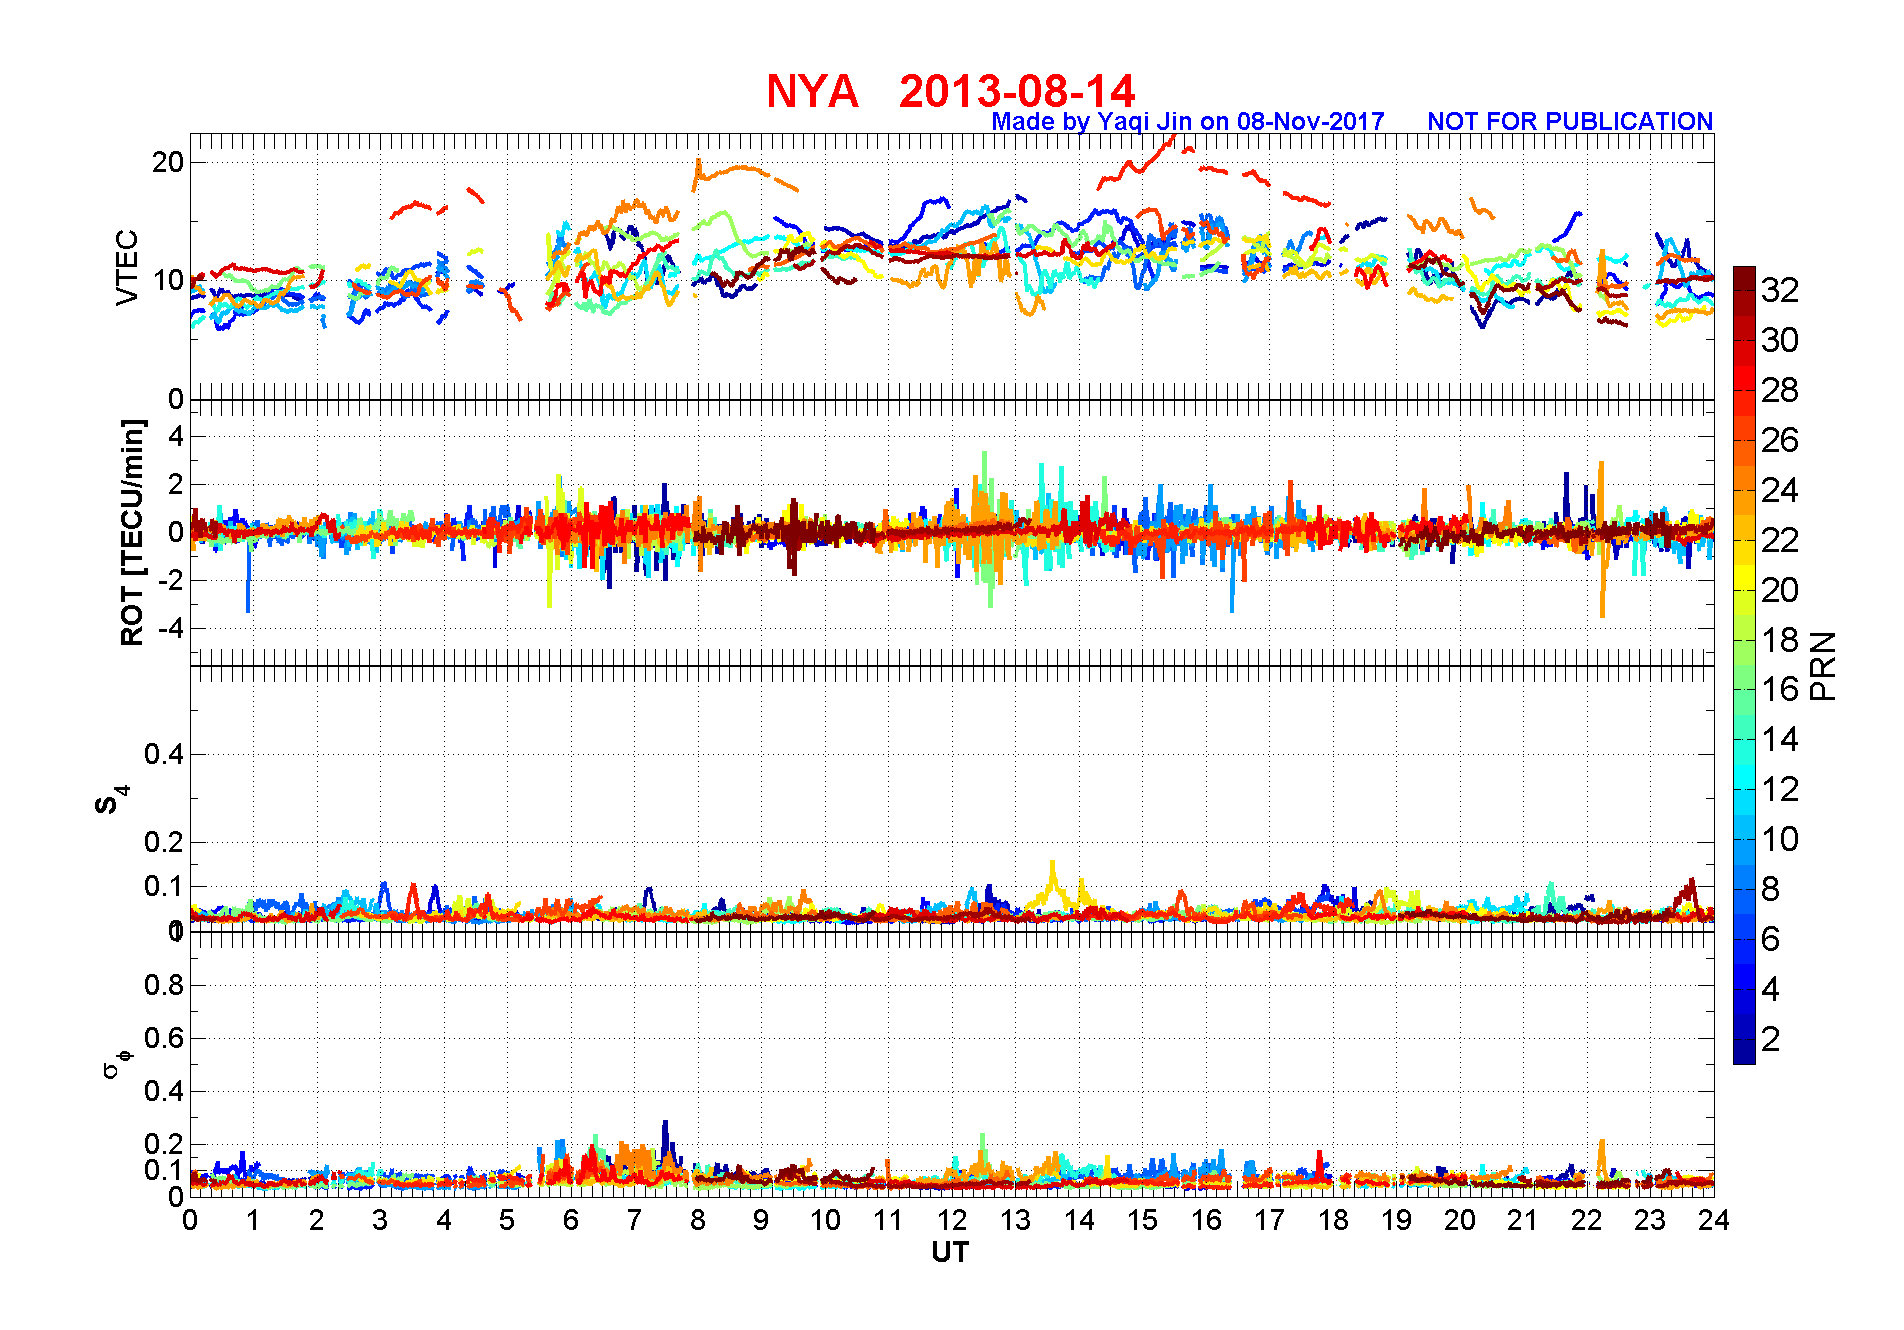The image size is (1904, 1330).
Task: Click x-axis tick label 9
Action: [x=761, y=1220]
